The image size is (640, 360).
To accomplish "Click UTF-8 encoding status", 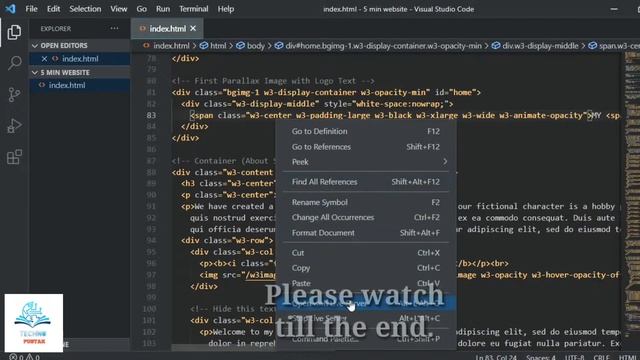I will (574, 357).
